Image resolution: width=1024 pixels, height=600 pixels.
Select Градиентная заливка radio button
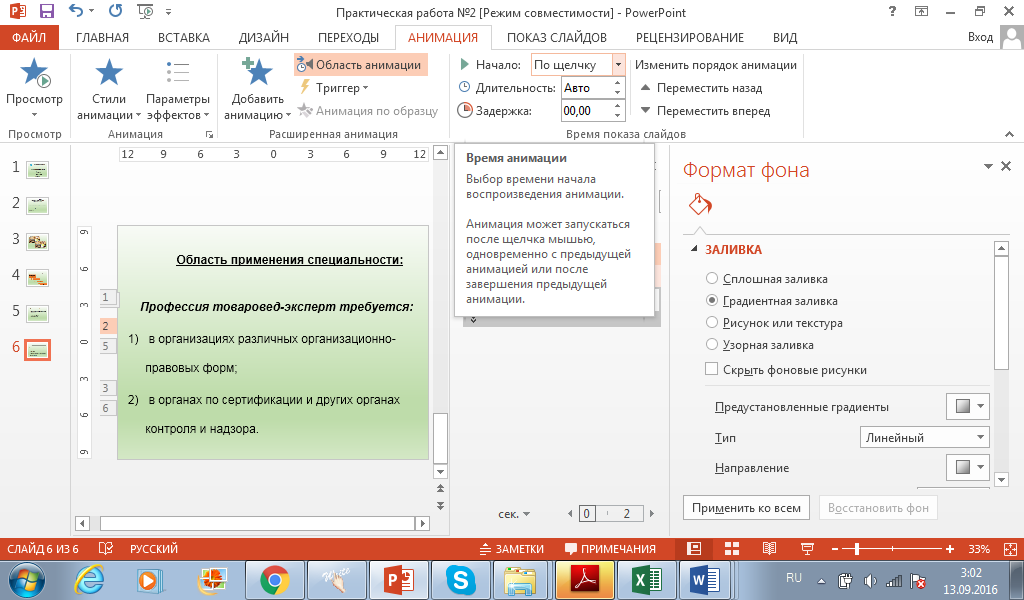click(712, 300)
